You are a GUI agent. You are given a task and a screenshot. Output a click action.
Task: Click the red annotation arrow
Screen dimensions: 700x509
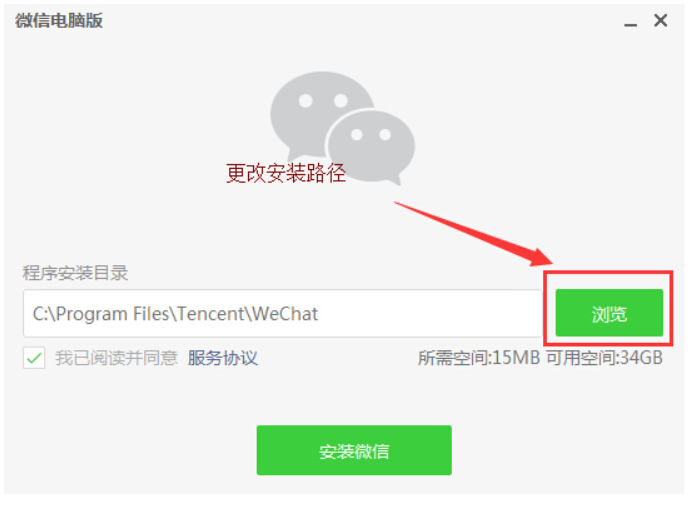tap(473, 234)
